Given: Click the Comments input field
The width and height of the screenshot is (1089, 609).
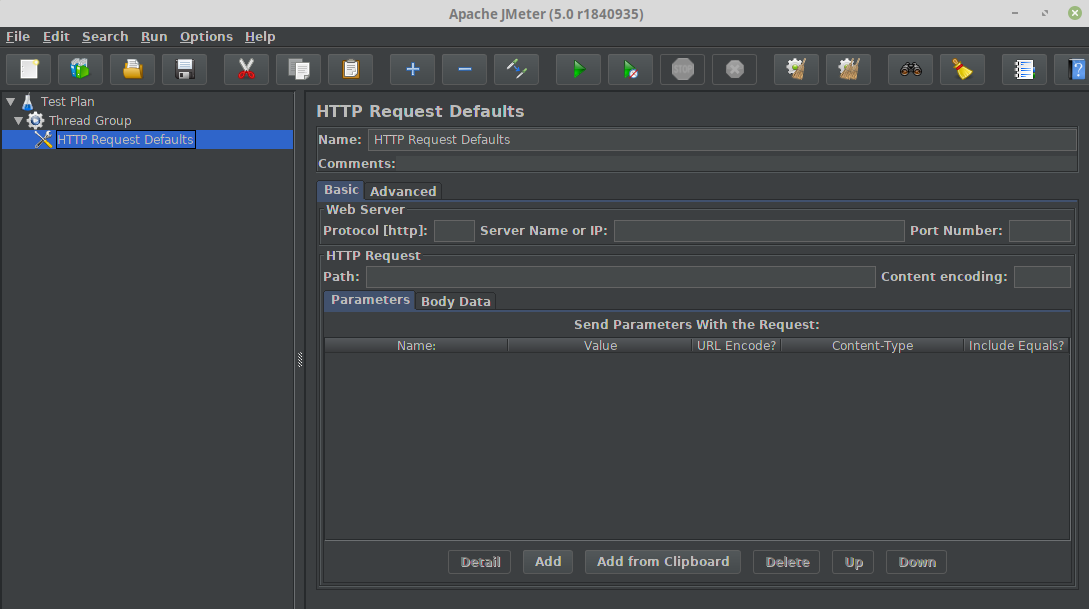Looking at the screenshot, I should point(738,164).
